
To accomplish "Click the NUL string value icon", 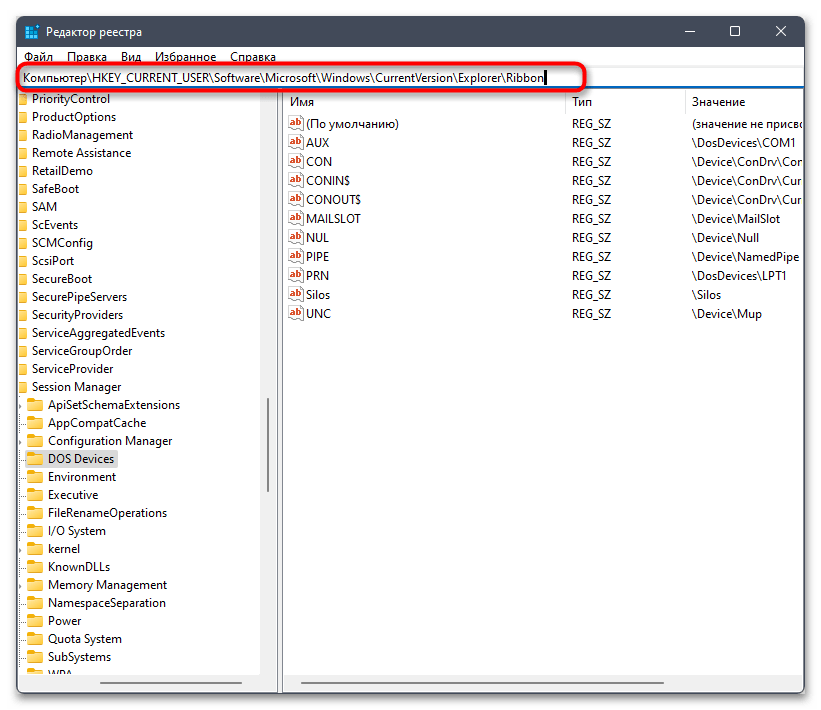I will [x=296, y=237].
